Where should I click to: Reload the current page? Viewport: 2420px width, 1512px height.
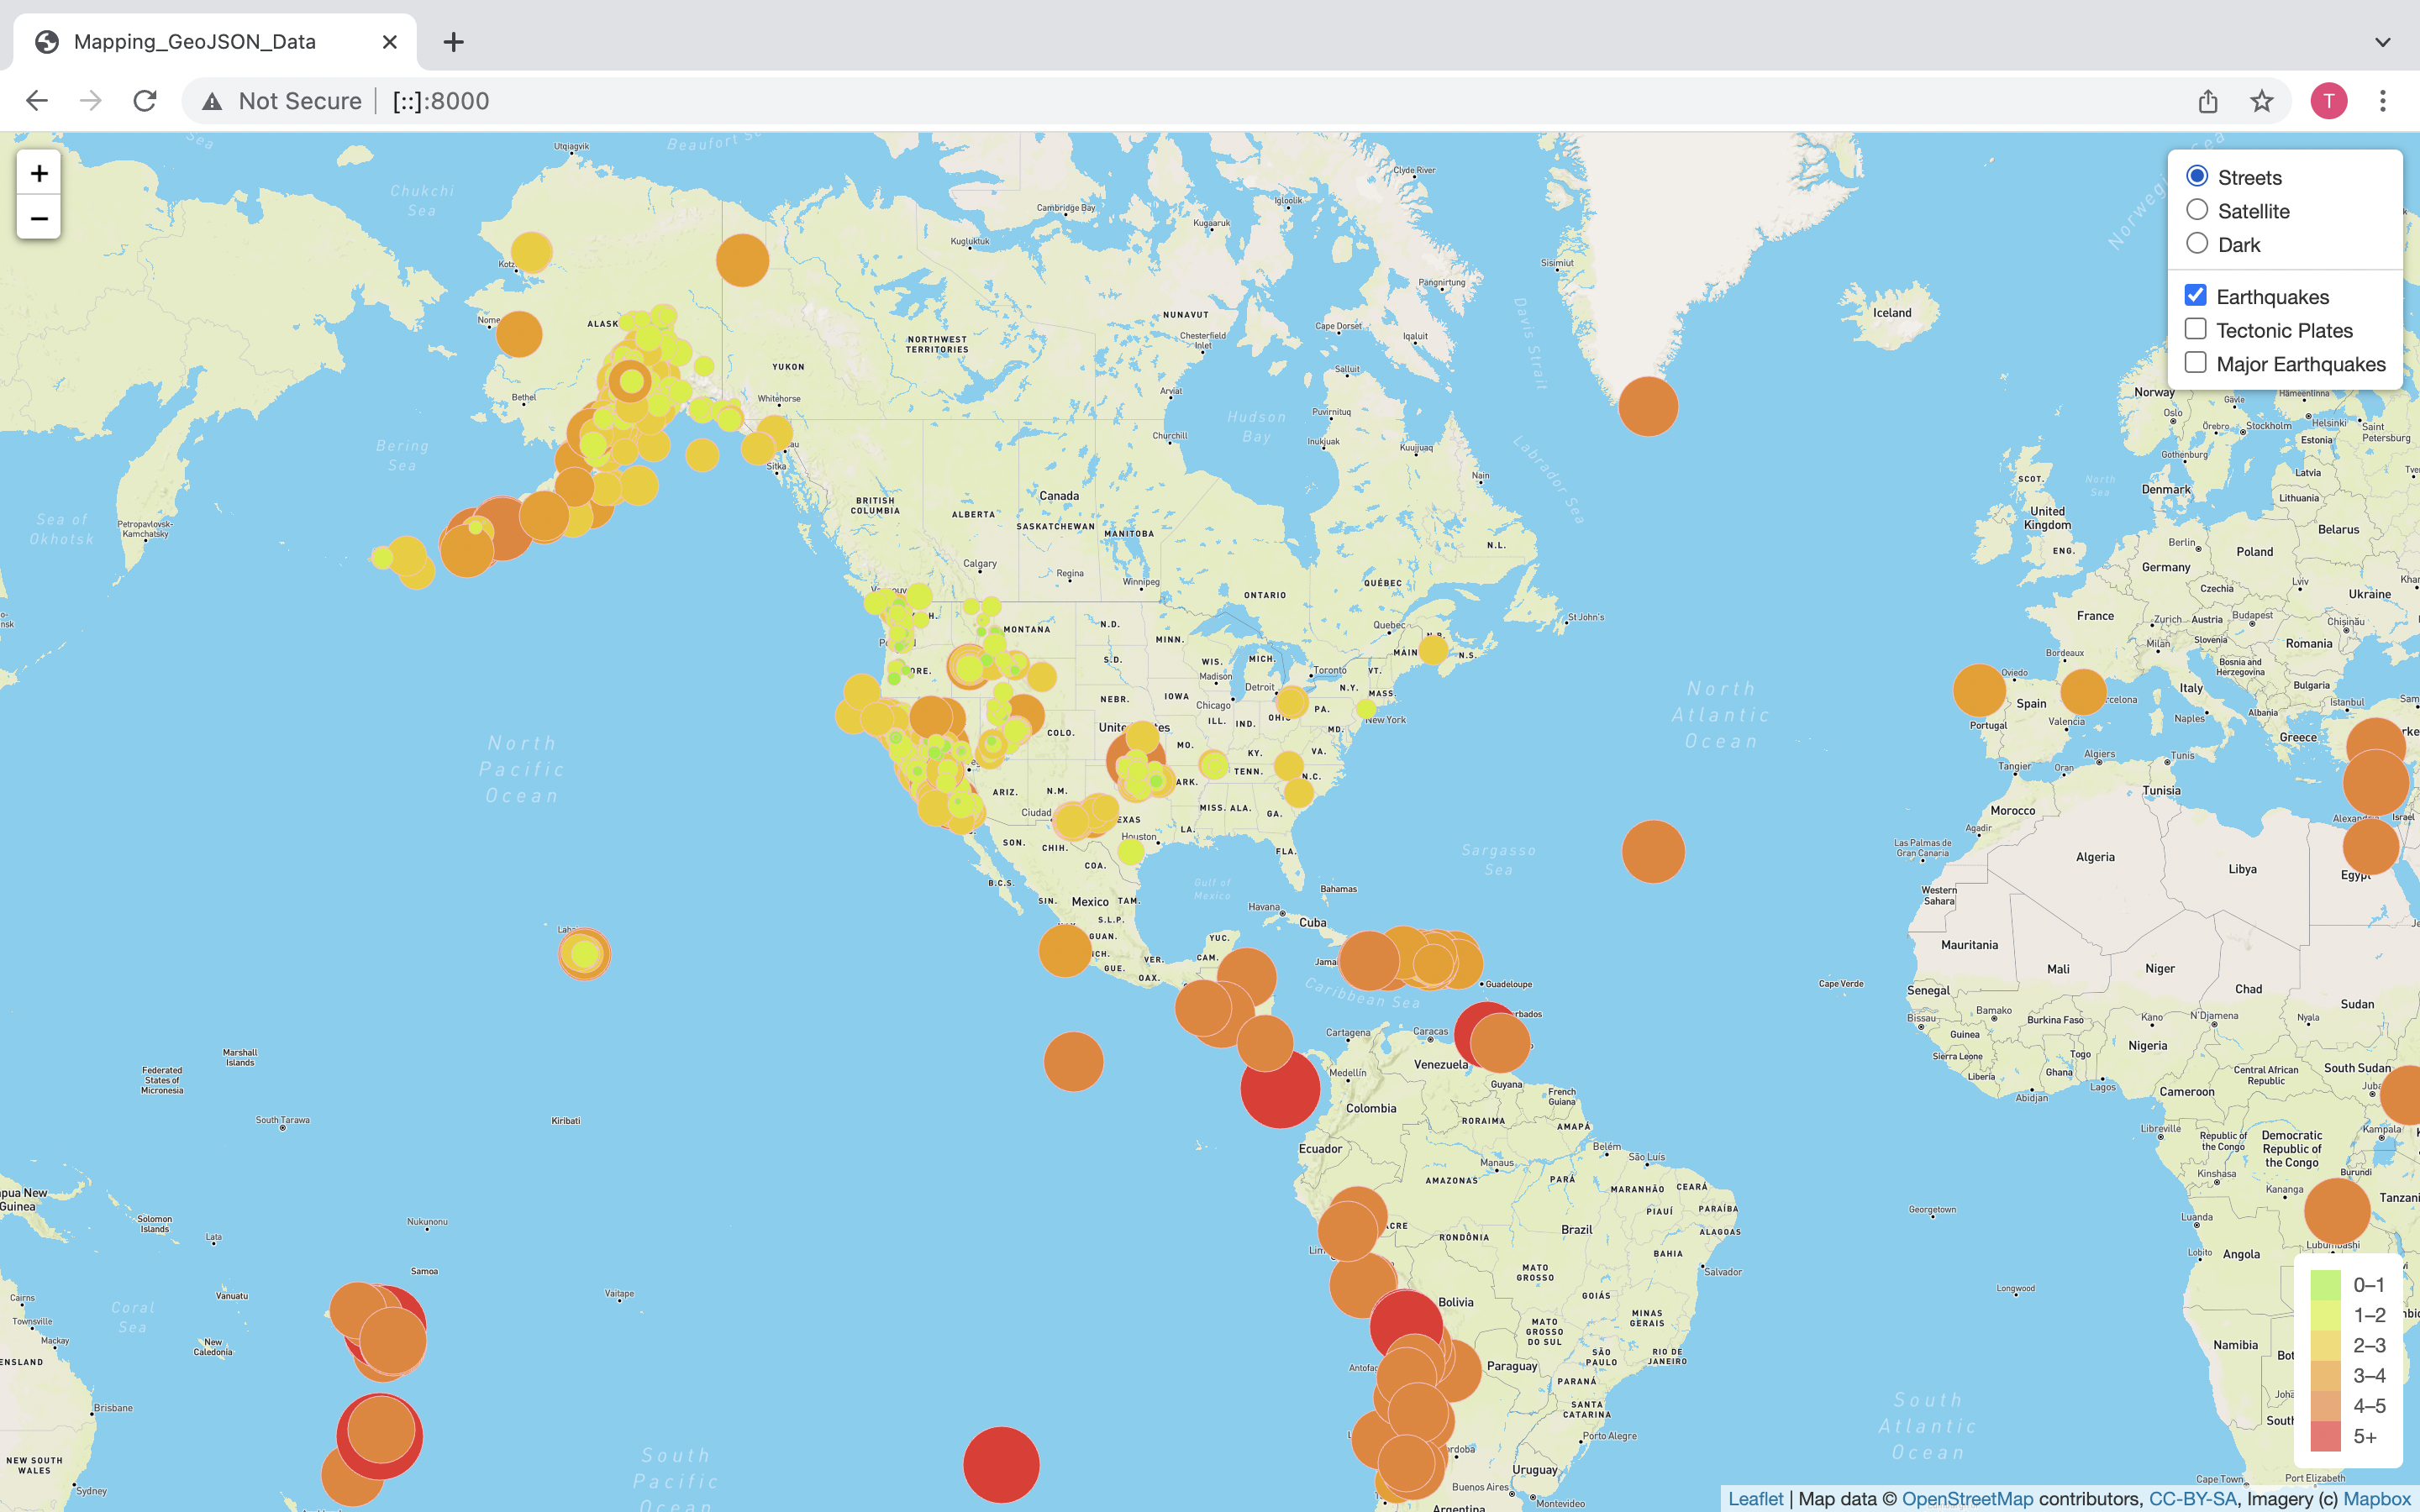pos(145,101)
